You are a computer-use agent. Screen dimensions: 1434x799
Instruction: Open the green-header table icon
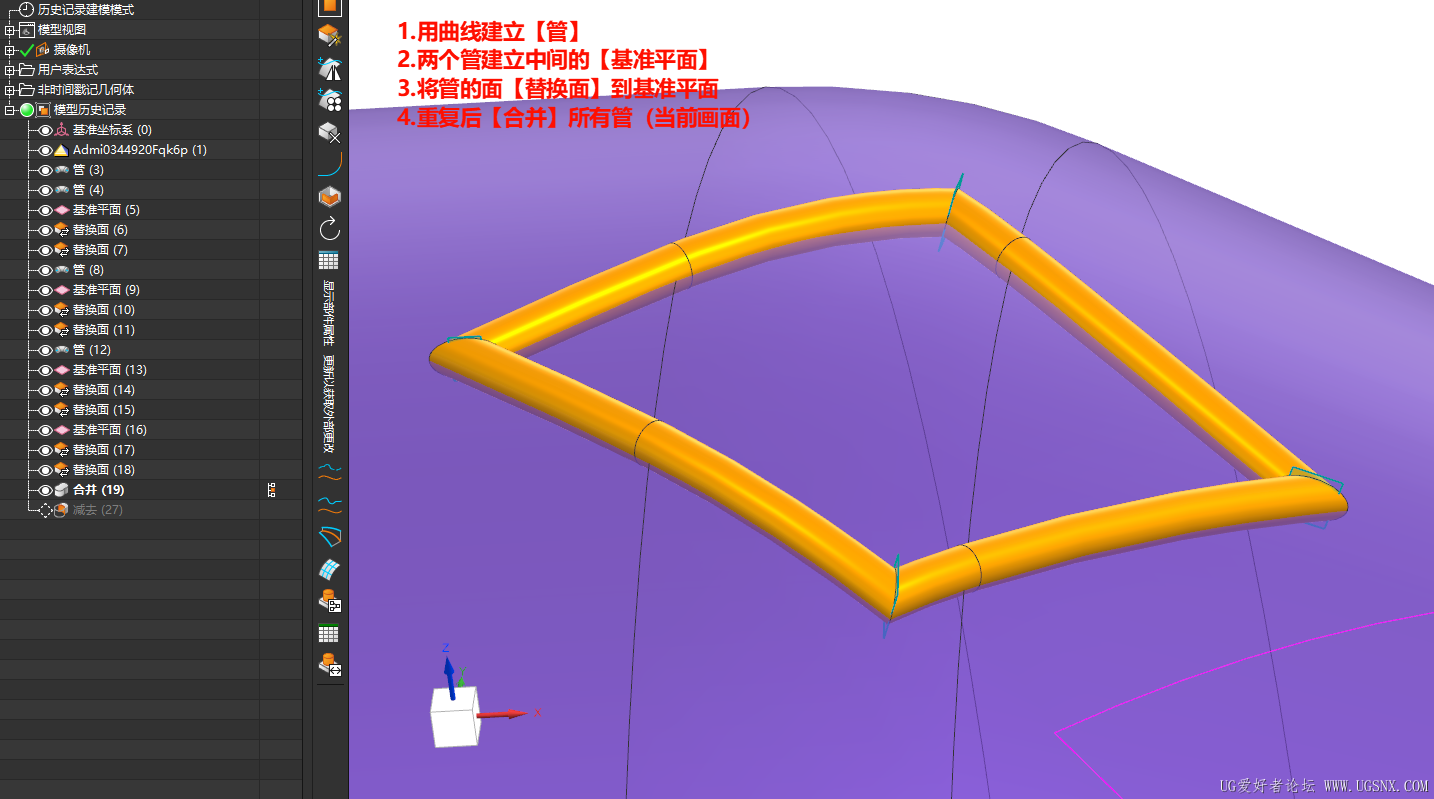point(329,634)
